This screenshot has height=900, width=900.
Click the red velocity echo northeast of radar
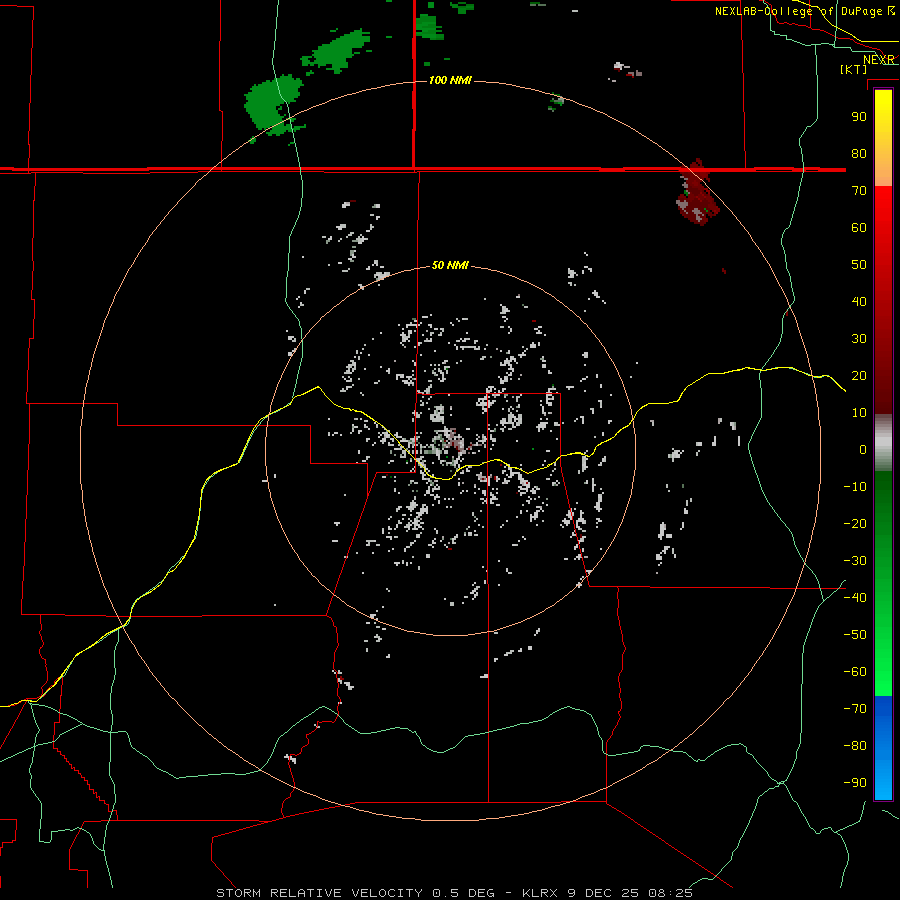click(697, 193)
